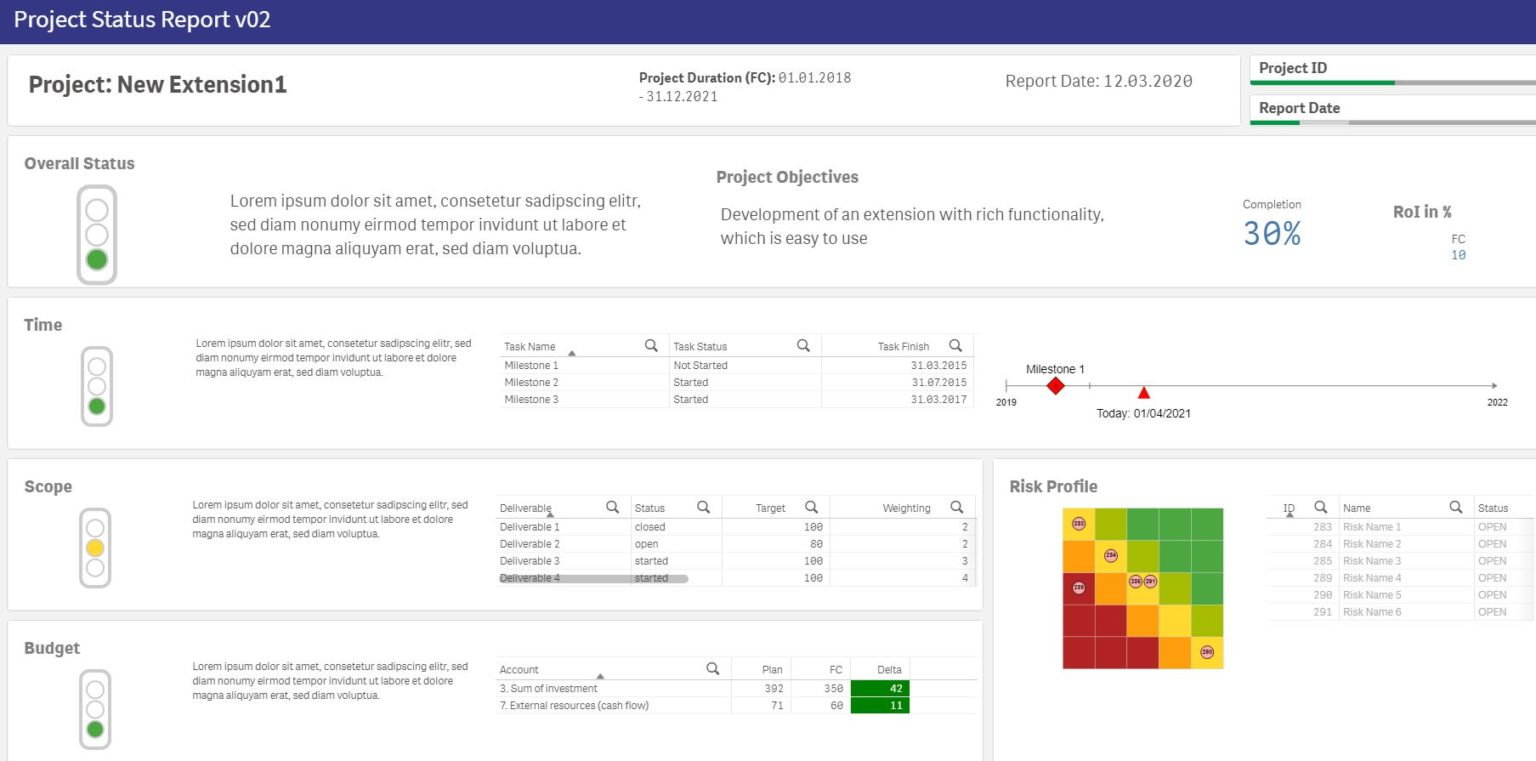
Task: Click the Milestone 1 diamond on the timeline
Action: 1055,384
